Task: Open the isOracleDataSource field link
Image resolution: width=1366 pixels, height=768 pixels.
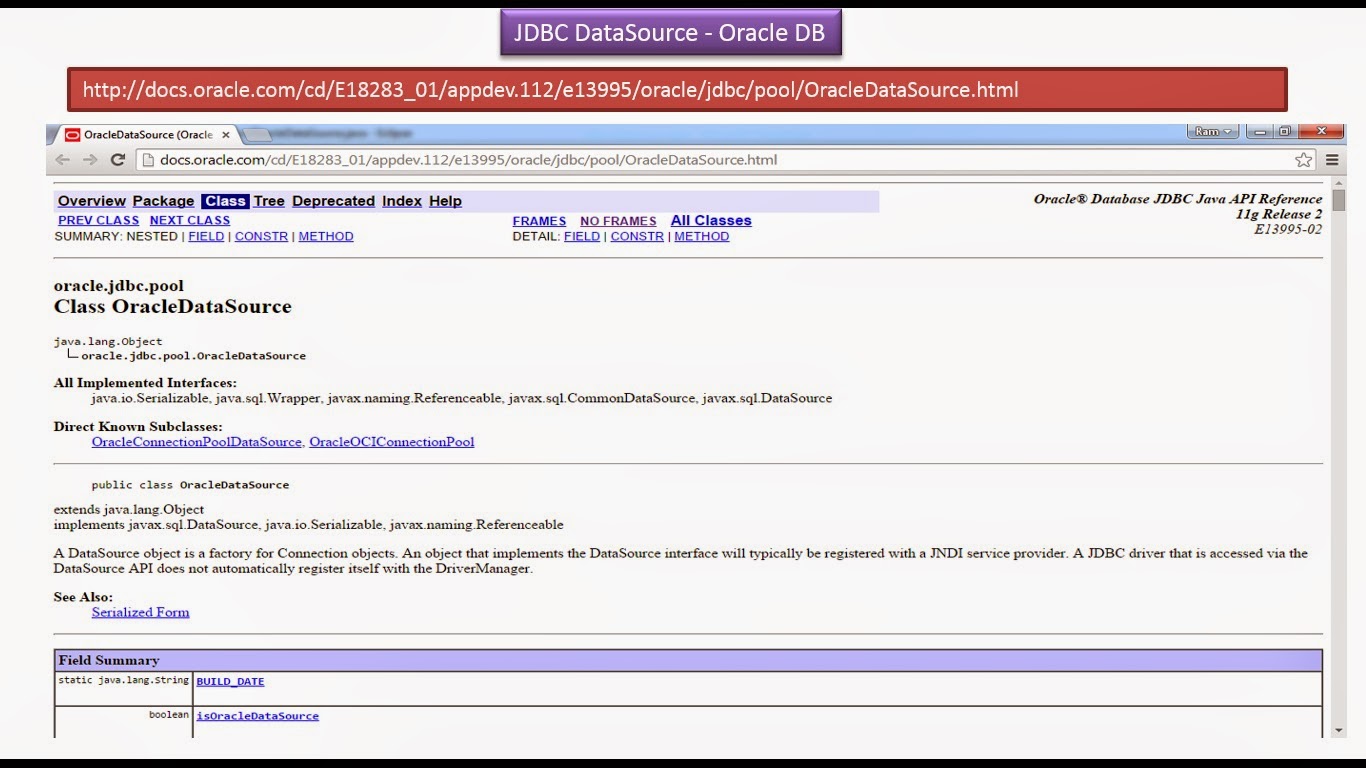Action: (x=258, y=715)
